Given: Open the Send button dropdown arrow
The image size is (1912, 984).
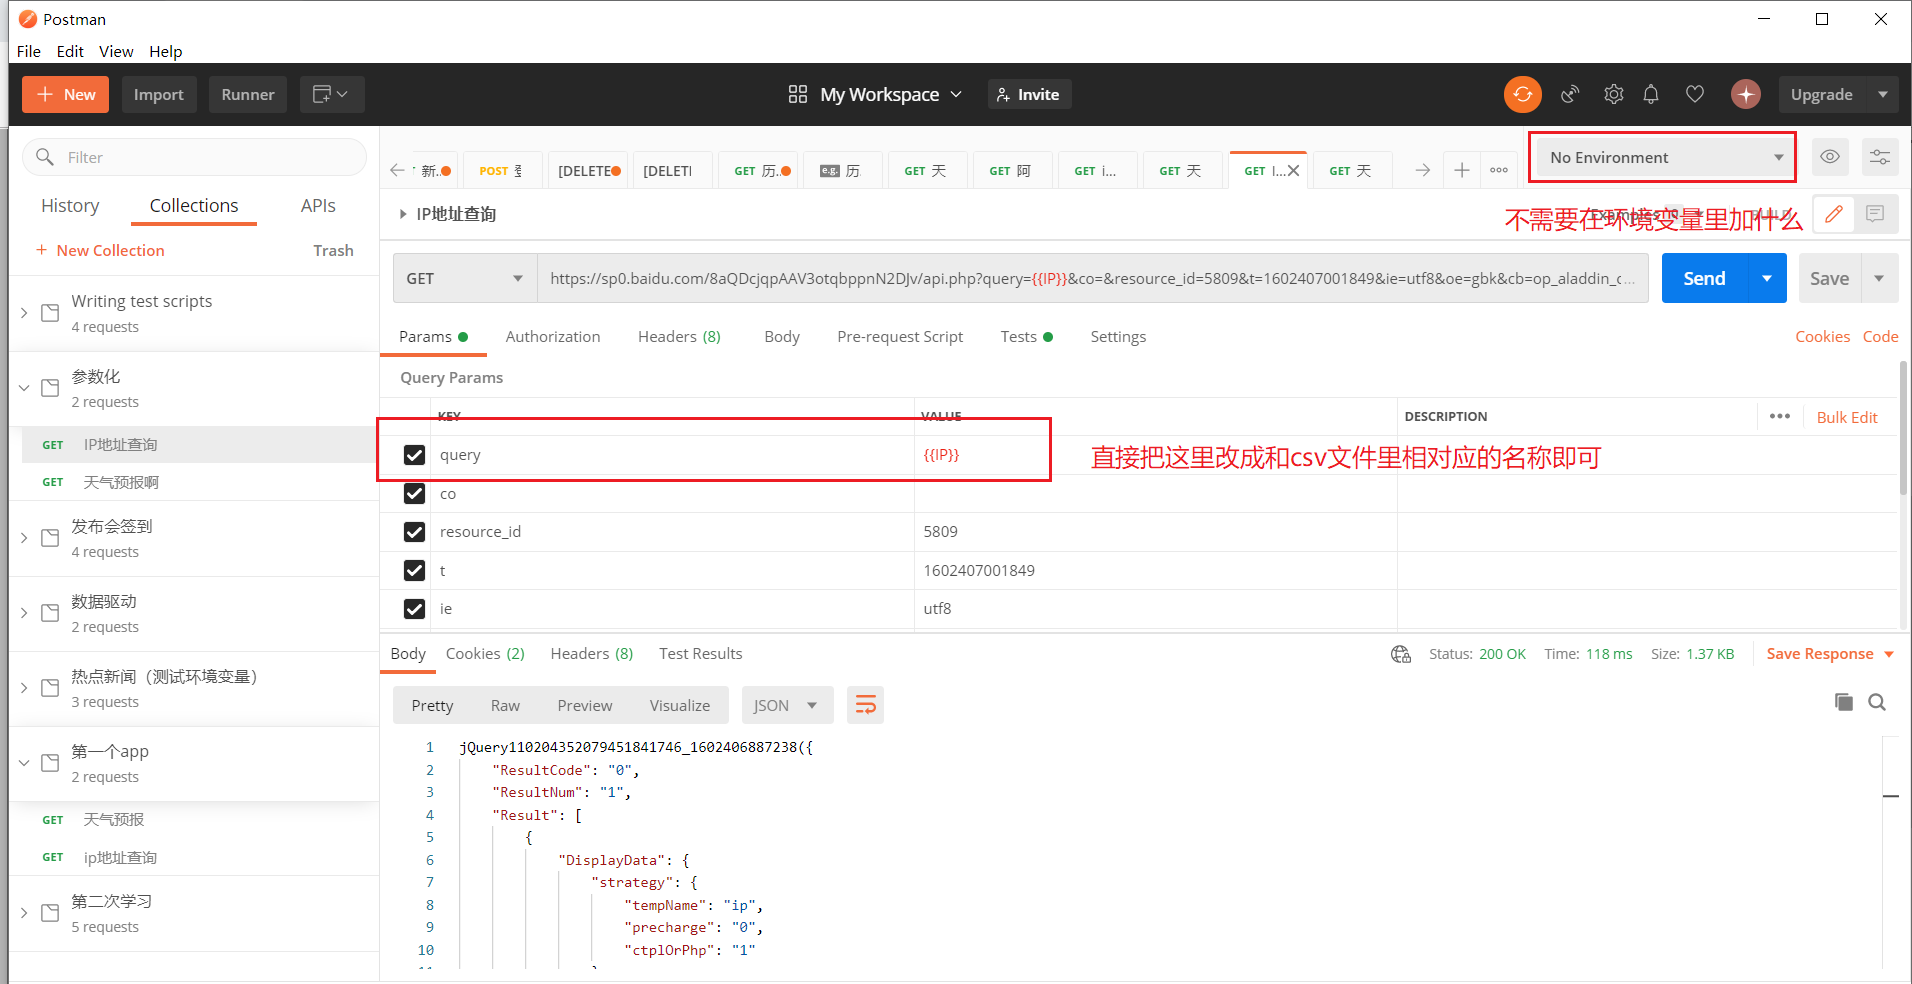Looking at the screenshot, I should pyautogui.click(x=1767, y=278).
